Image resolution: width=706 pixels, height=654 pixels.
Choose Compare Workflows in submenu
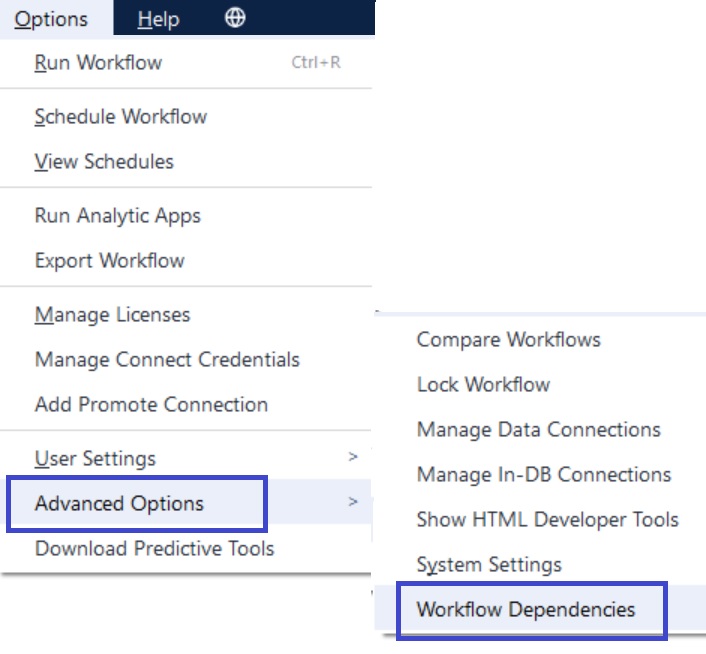pos(540,339)
